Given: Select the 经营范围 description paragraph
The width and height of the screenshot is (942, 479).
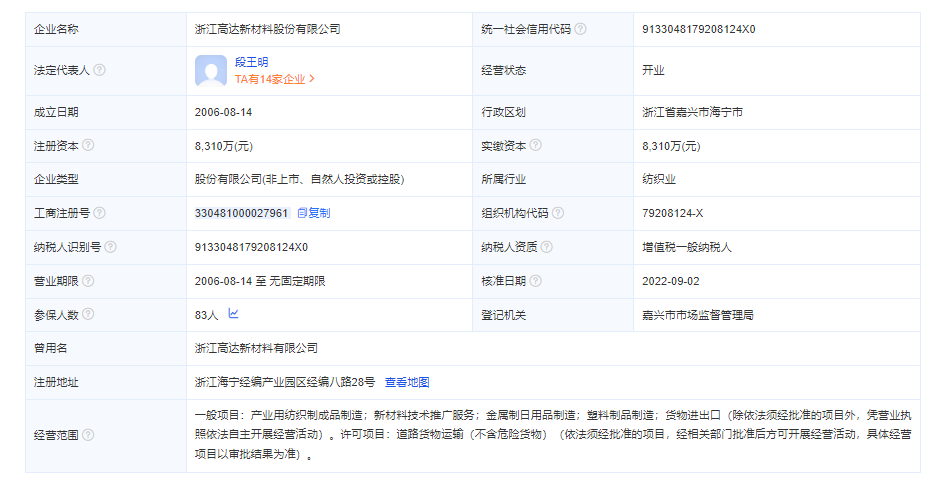Looking at the screenshot, I should 553,434.
